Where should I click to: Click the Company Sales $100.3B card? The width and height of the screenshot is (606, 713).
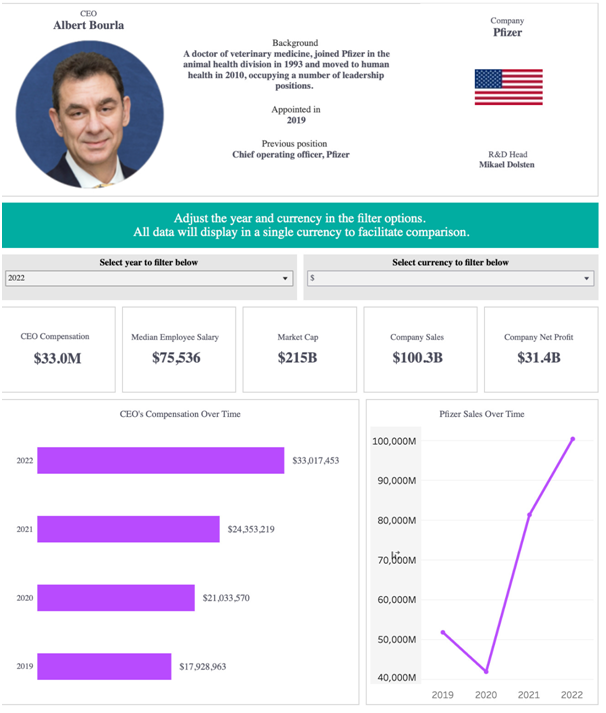pos(418,349)
